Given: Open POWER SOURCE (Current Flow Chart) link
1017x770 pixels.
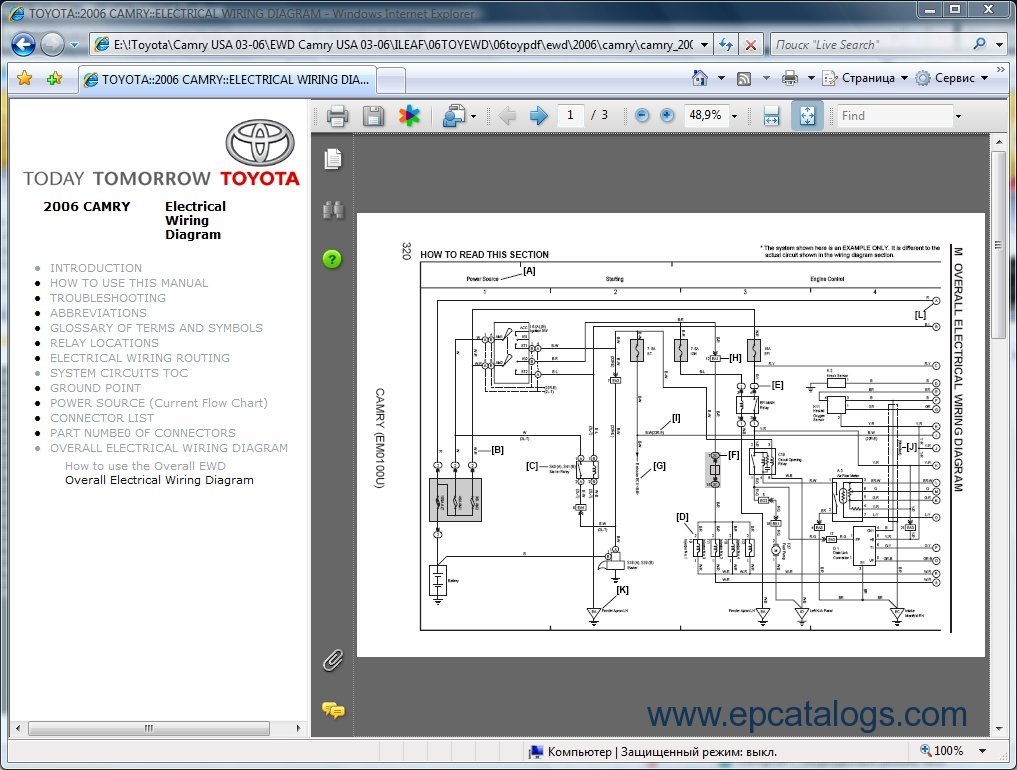Looking at the screenshot, I should 159,403.
